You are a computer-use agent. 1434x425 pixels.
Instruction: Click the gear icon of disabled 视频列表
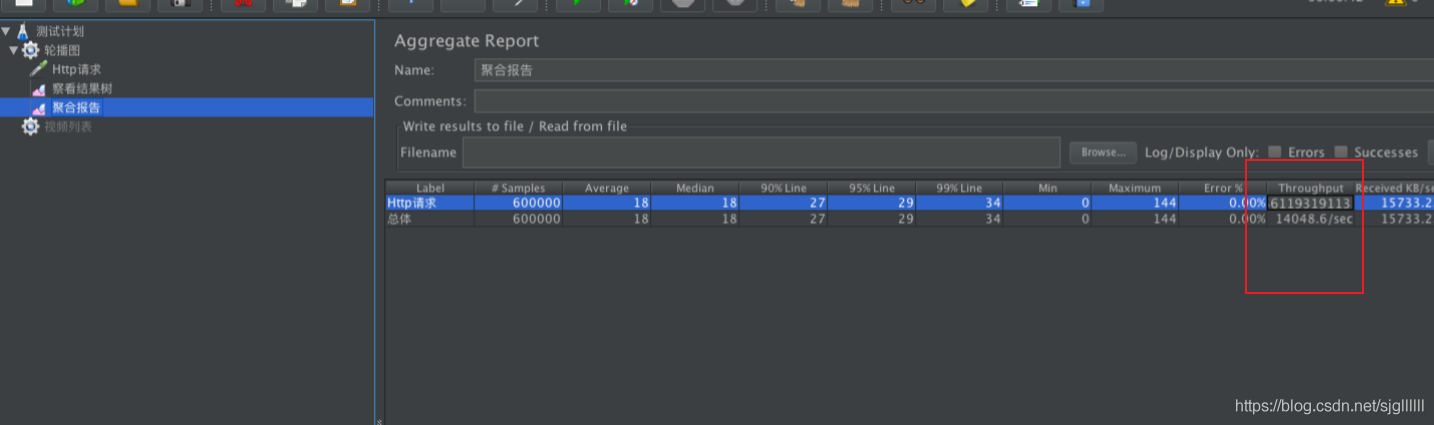[30, 126]
